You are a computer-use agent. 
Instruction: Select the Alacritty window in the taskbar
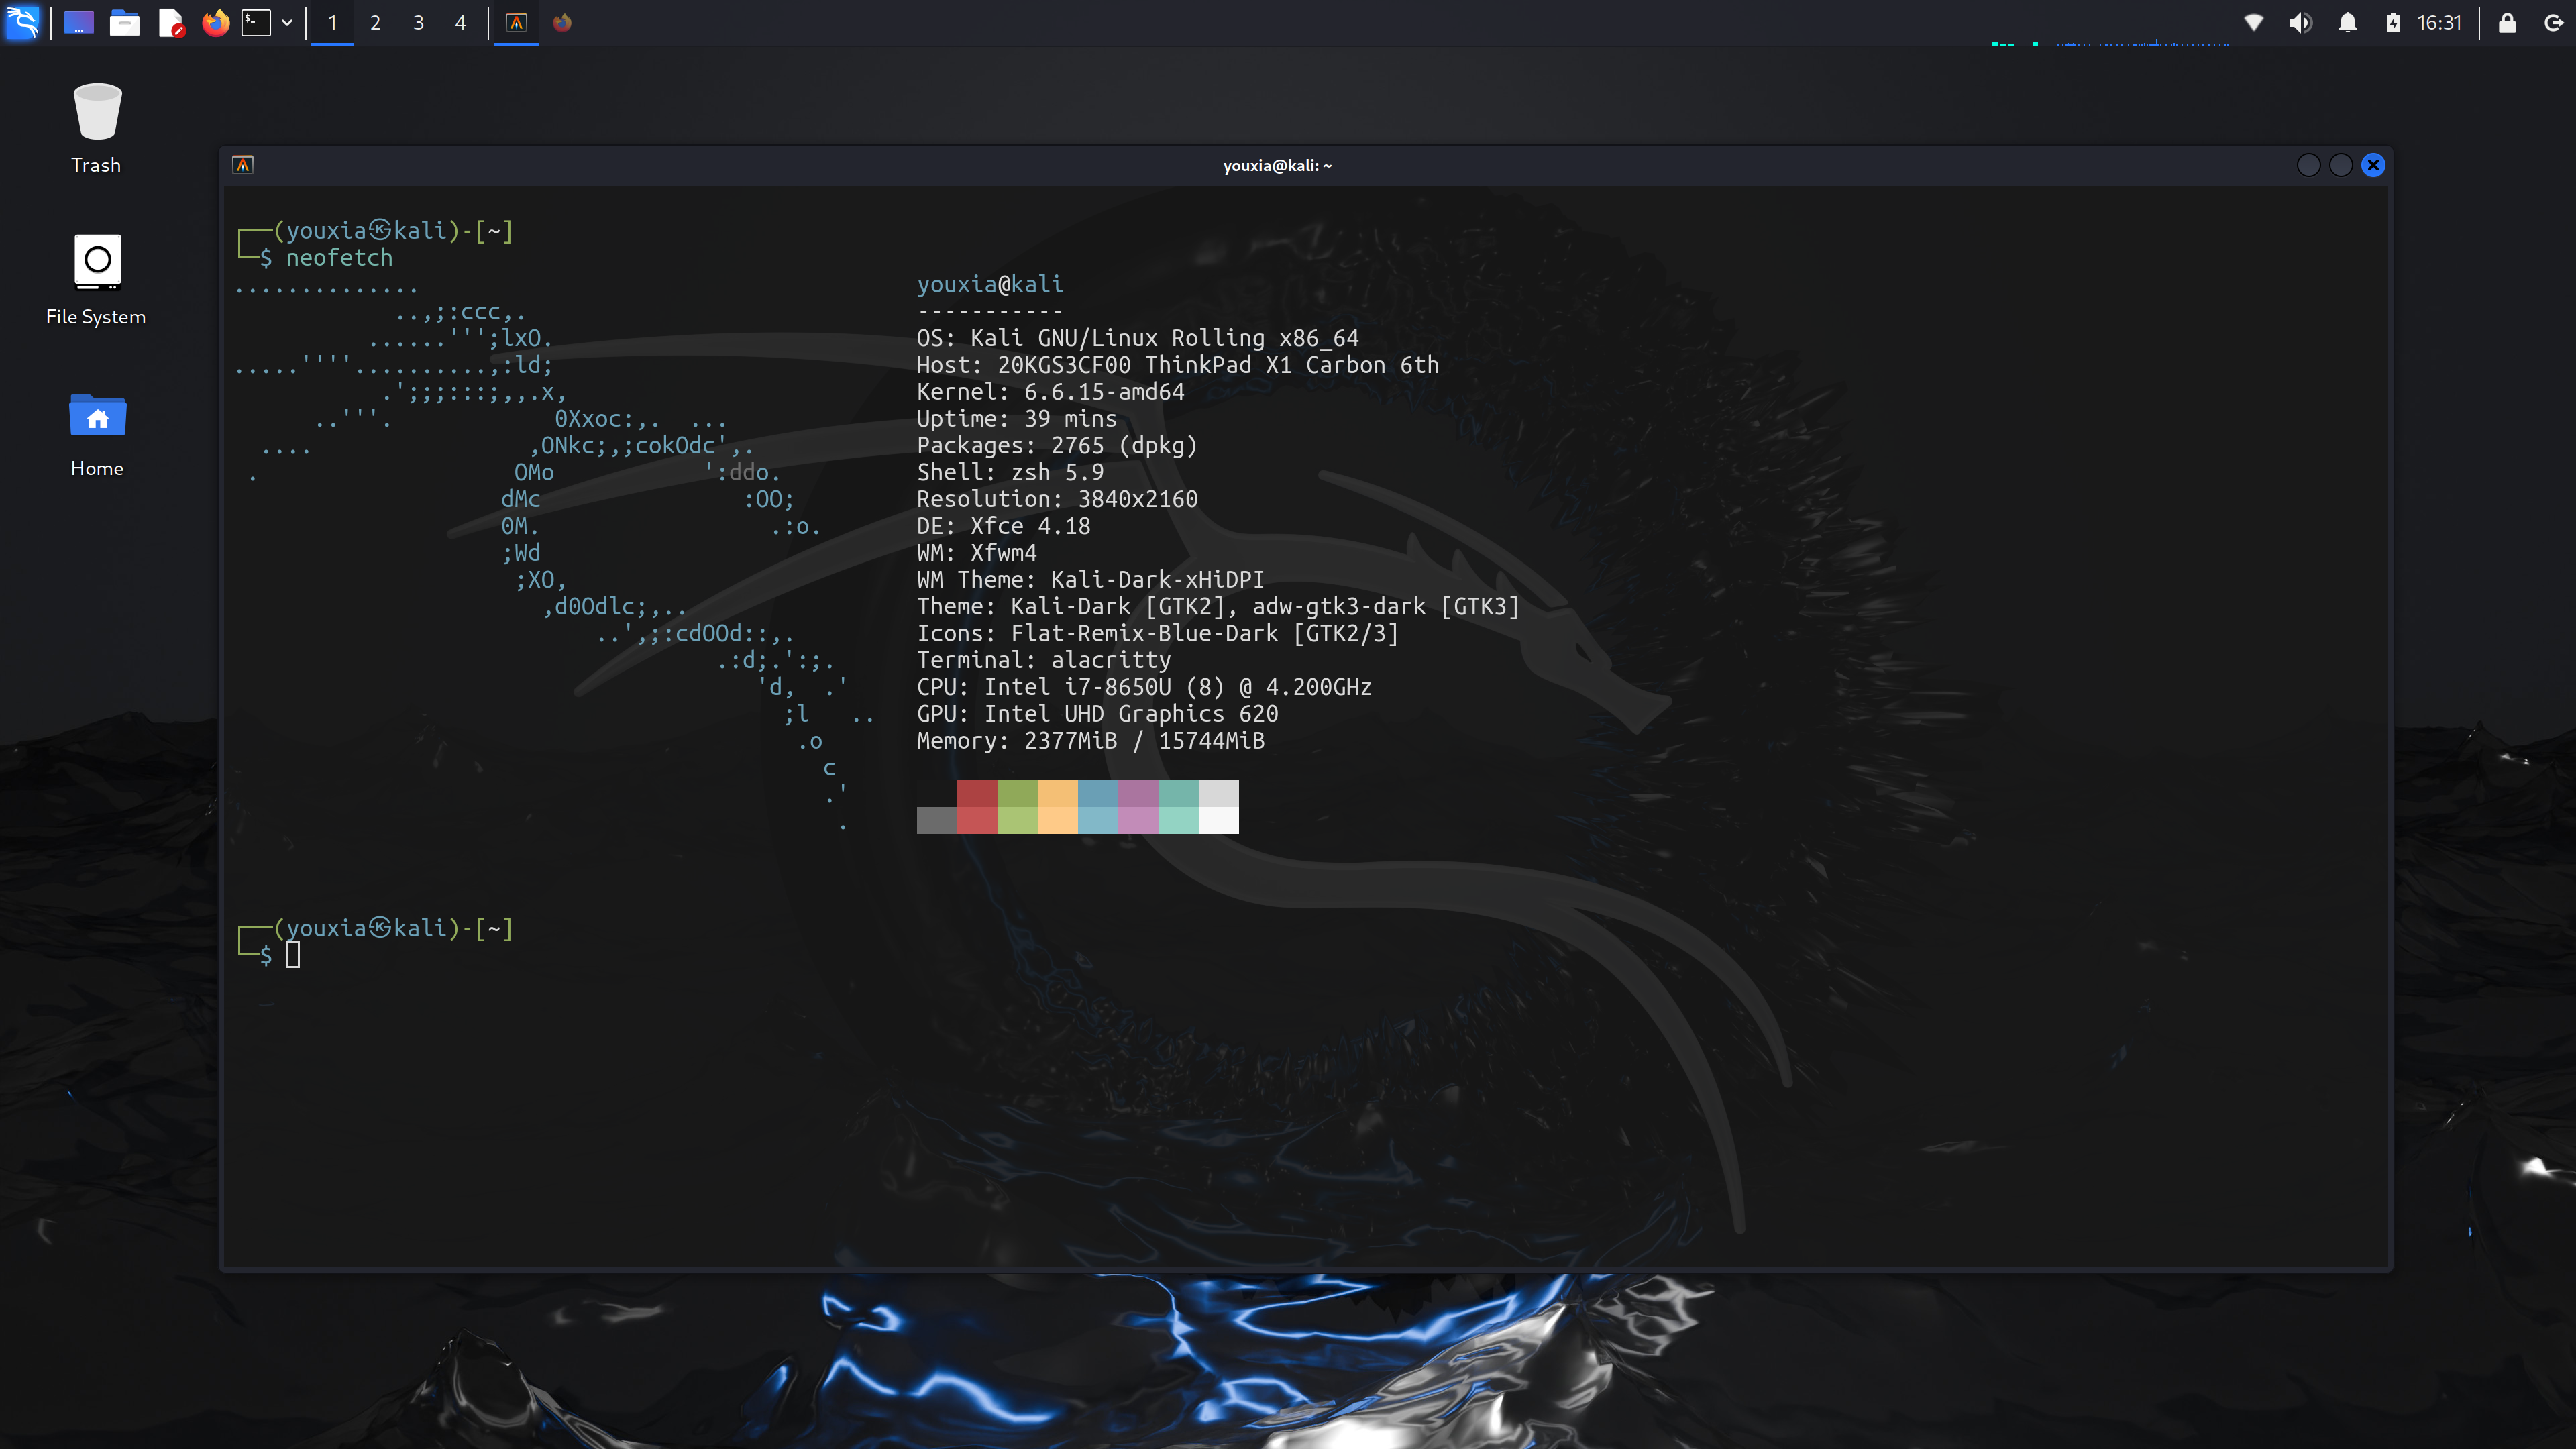[x=516, y=22]
